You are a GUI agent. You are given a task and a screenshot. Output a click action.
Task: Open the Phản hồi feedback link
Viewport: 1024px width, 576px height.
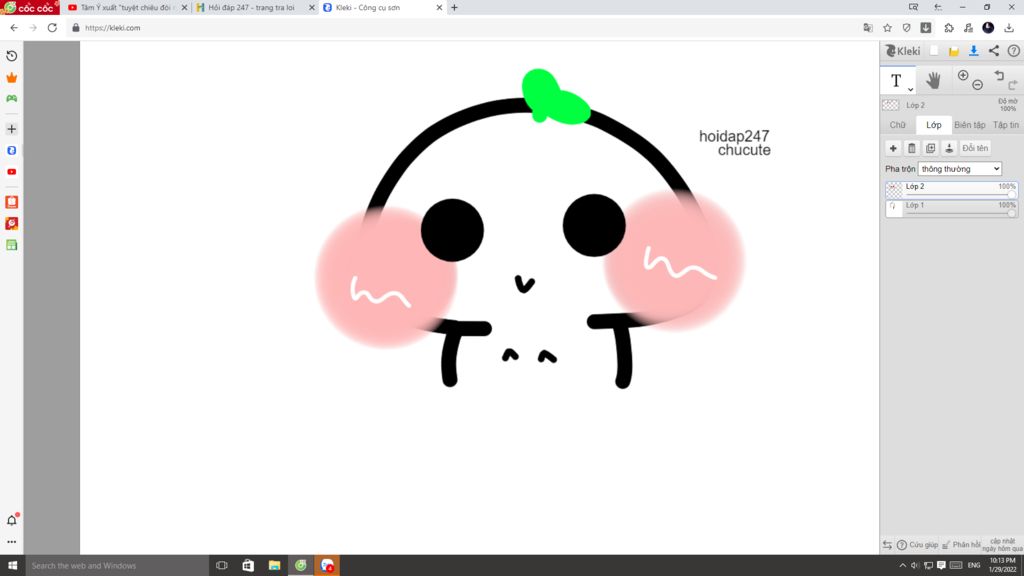[961, 545]
